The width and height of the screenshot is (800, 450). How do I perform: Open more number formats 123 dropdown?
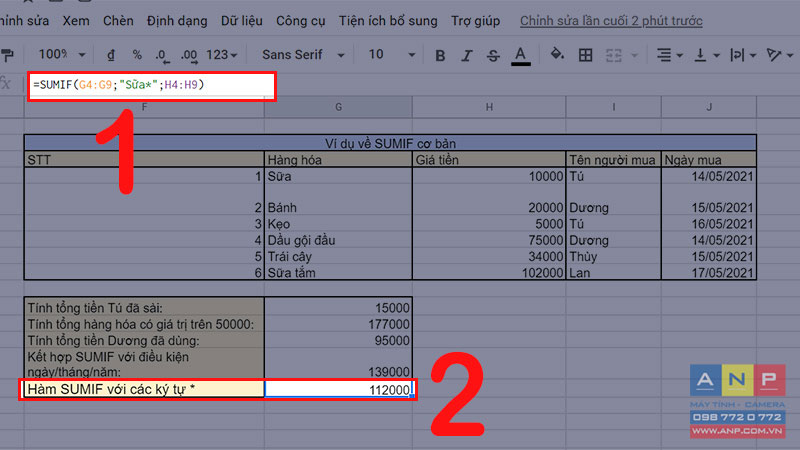[x=222, y=55]
